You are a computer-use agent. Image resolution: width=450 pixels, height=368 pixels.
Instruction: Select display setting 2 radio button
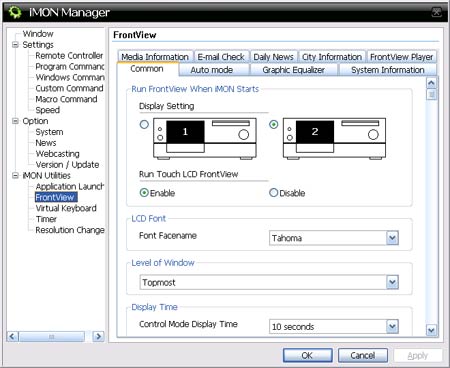[273, 125]
